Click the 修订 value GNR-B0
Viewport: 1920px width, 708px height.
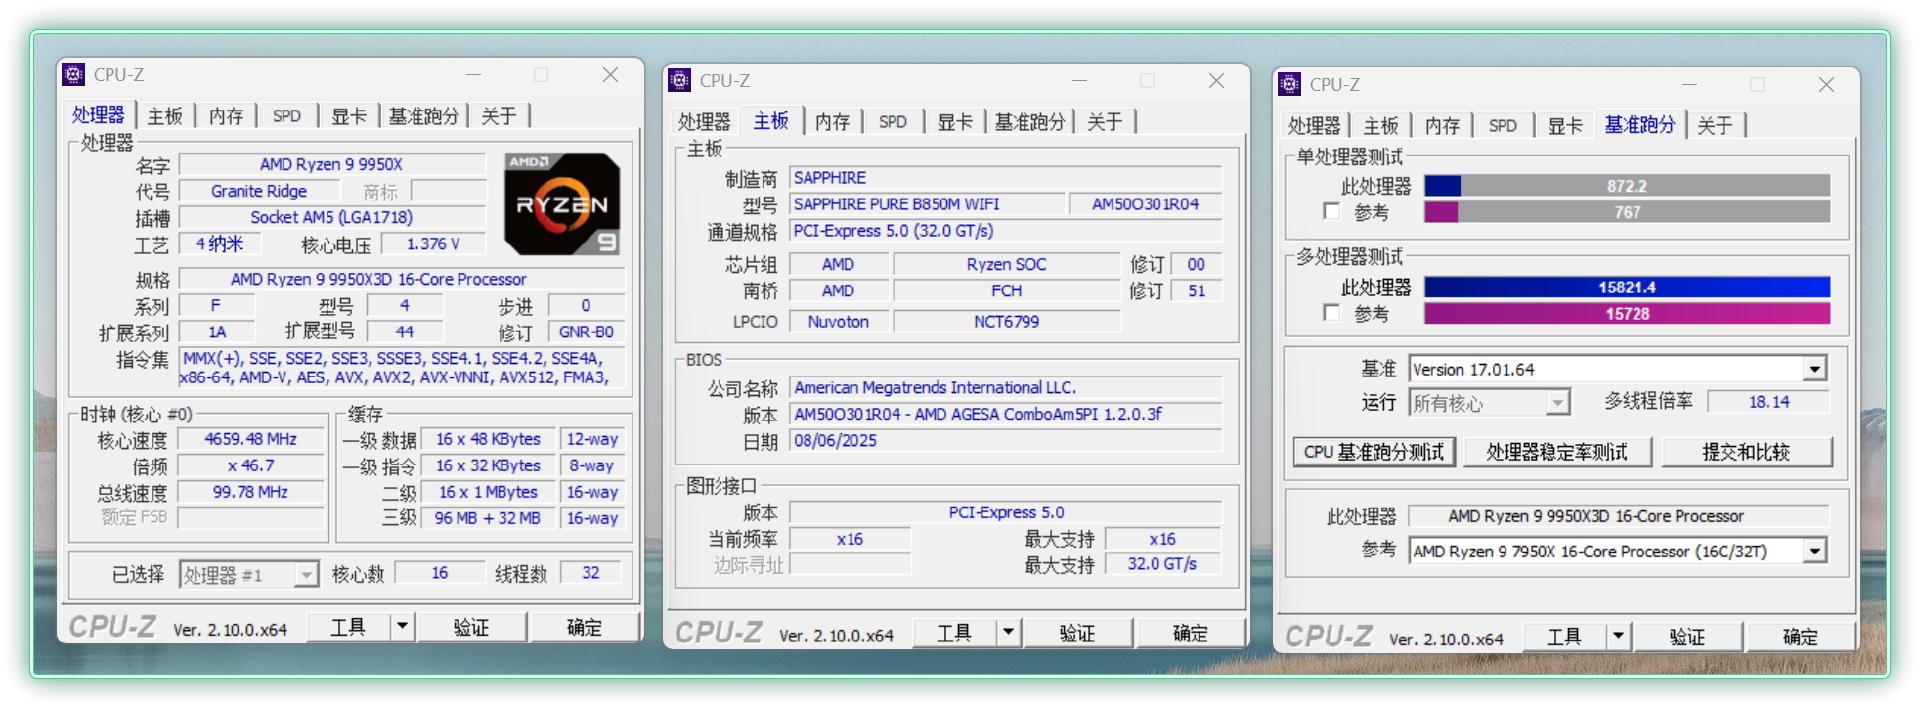586,332
